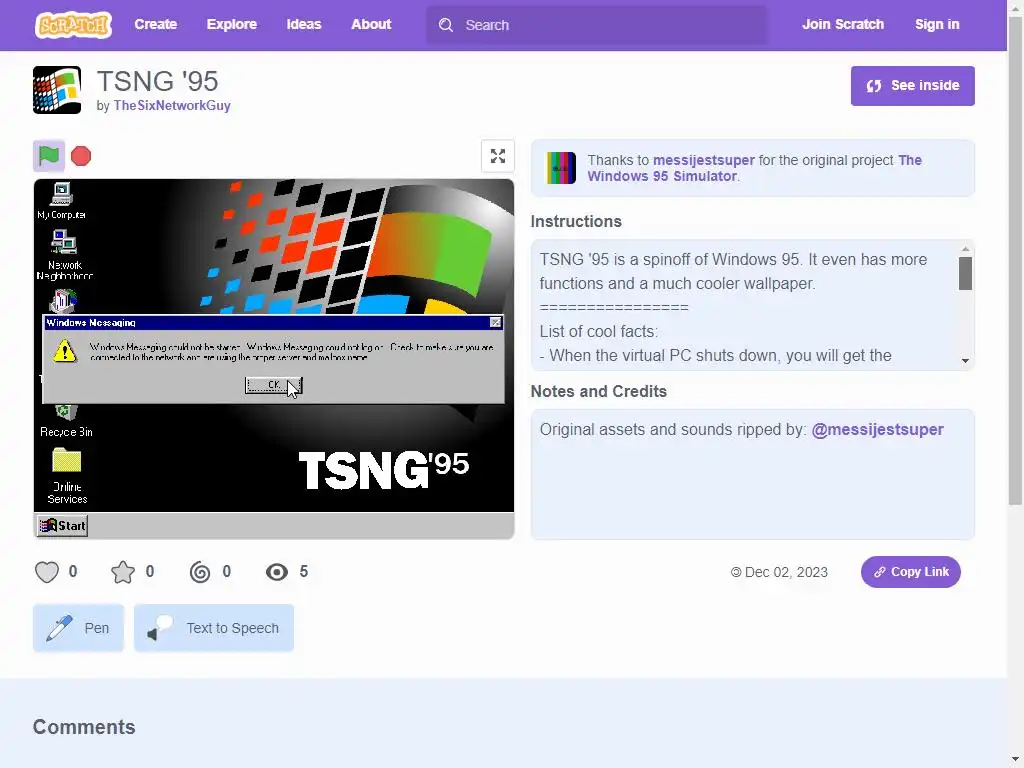Click the Text to Speech extension chip
The image size is (1024, 768).
[x=214, y=628]
